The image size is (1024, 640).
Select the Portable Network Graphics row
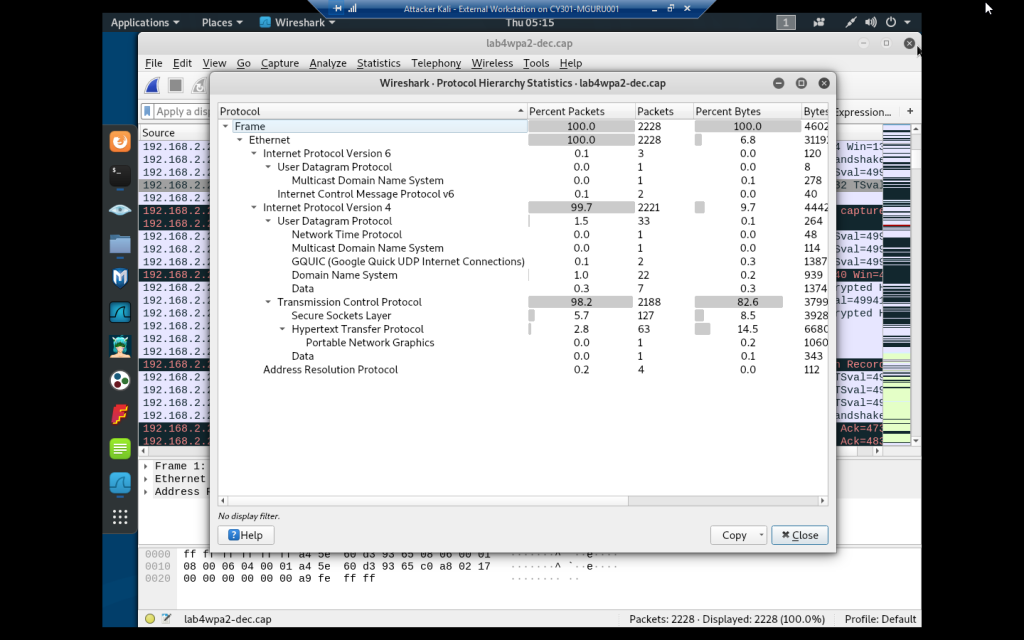point(522,343)
